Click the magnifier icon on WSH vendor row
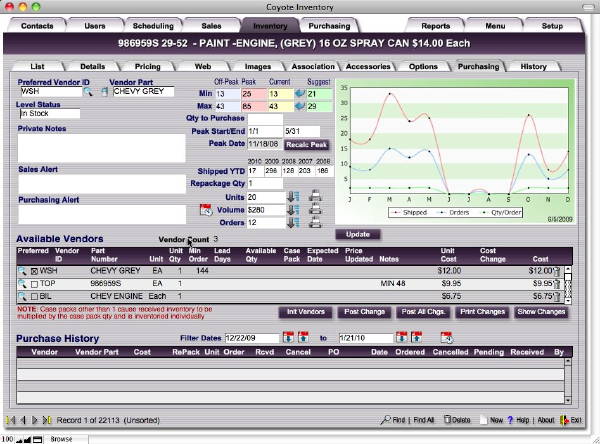 (22, 270)
